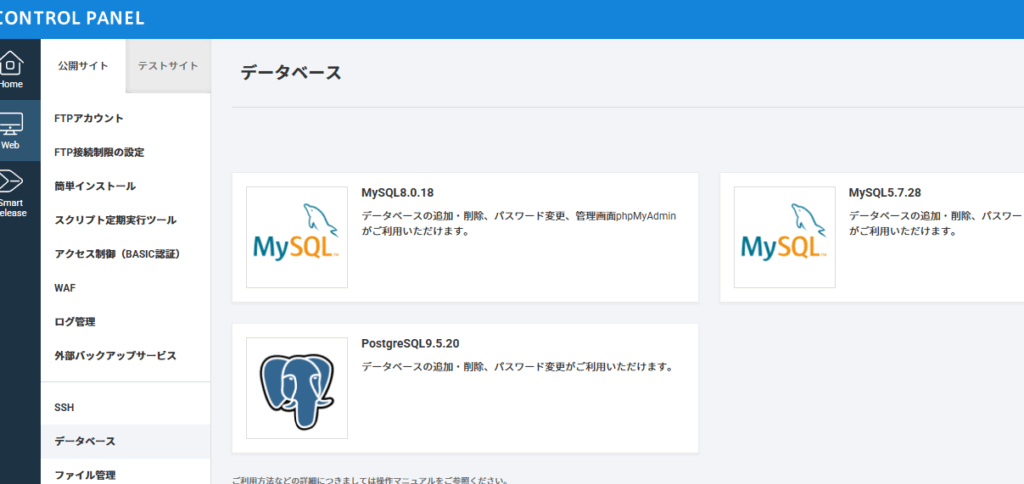Click the MySQL8.0.18 dolphin logo
The width and height of the screenshot is (1024, 484).
[297, 237]
